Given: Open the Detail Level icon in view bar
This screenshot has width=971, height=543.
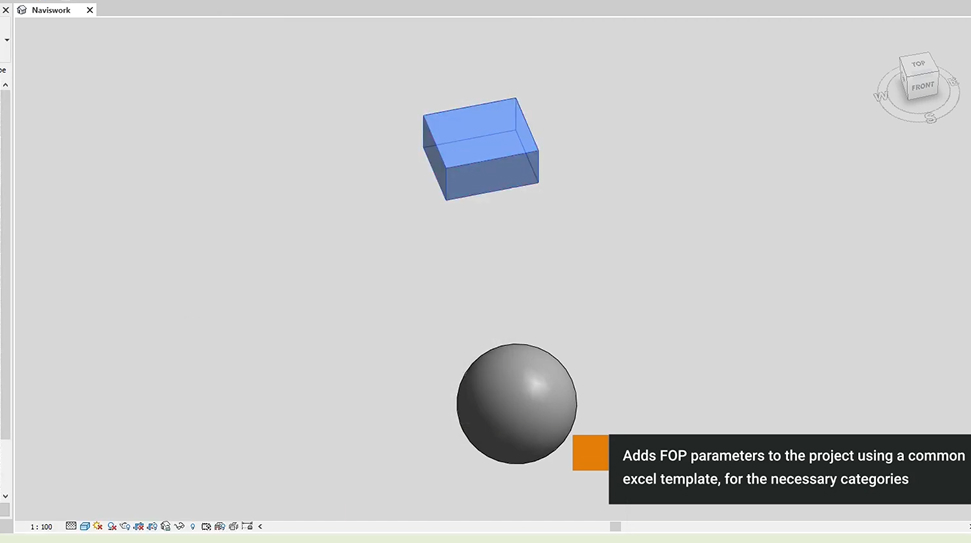Looking at the screenshot, I should (x=71, y=526).
